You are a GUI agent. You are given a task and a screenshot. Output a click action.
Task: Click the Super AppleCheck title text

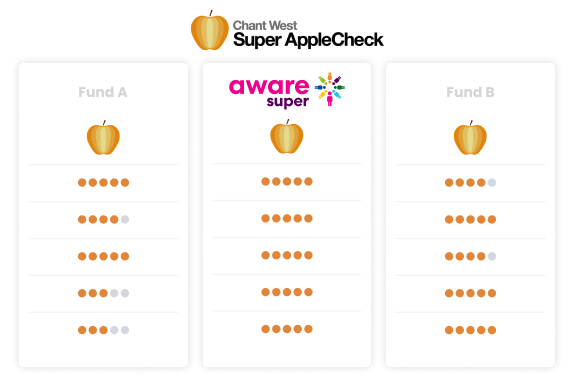click(x=309, y=40)
